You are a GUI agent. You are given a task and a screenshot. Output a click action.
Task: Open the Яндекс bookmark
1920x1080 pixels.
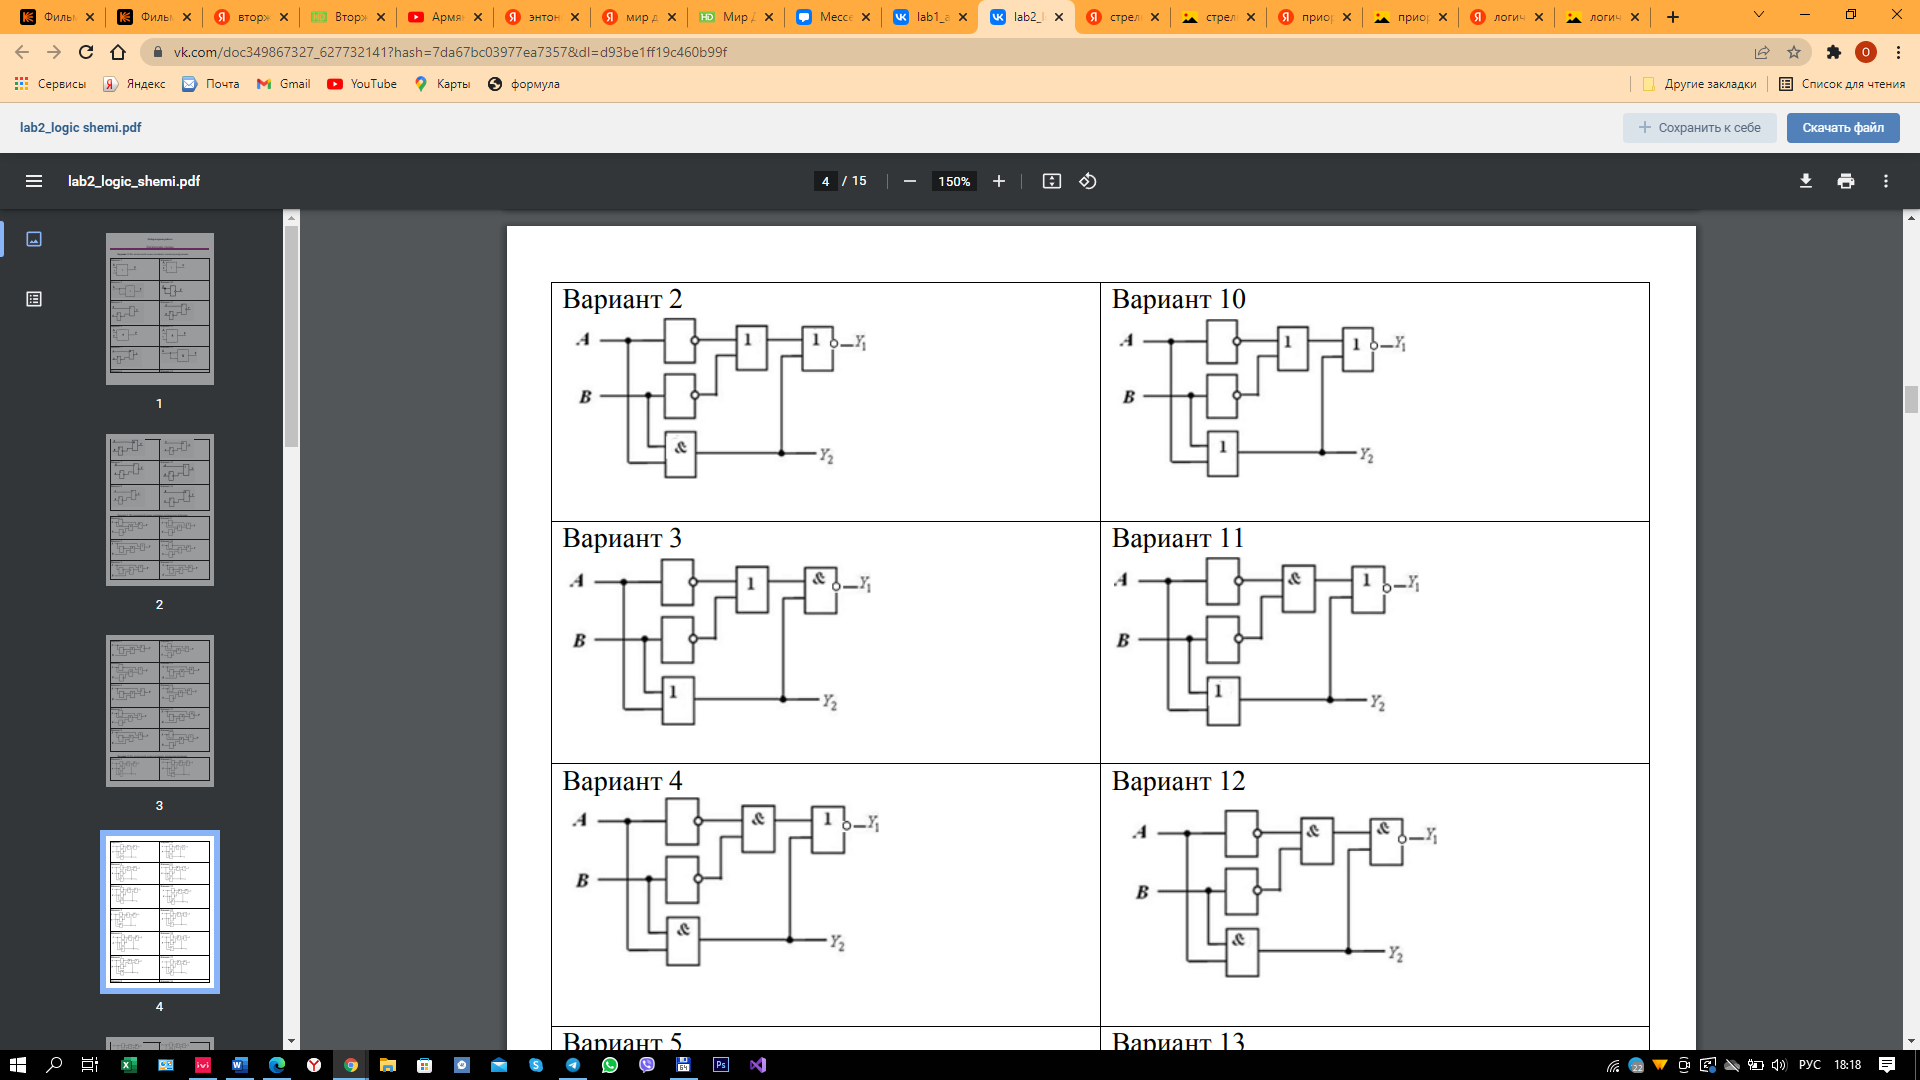pyautogui.click(x=135, y=84)
